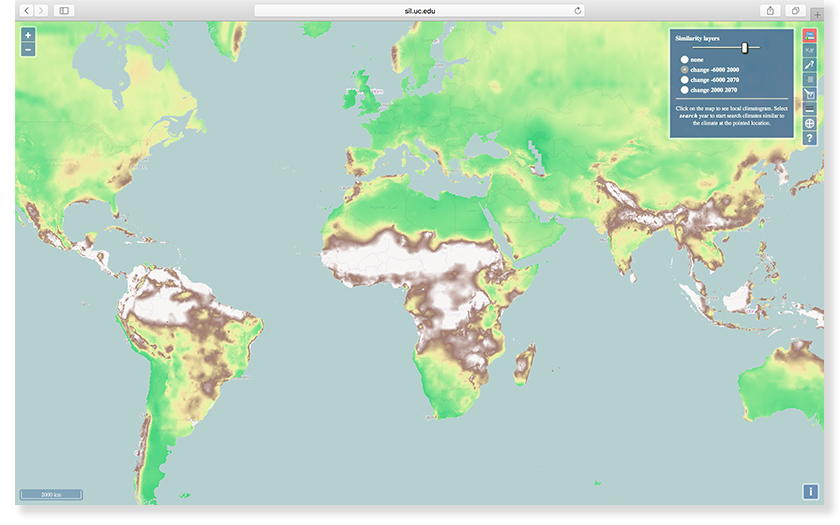Select the eyedropper query tool

point(810,65)
